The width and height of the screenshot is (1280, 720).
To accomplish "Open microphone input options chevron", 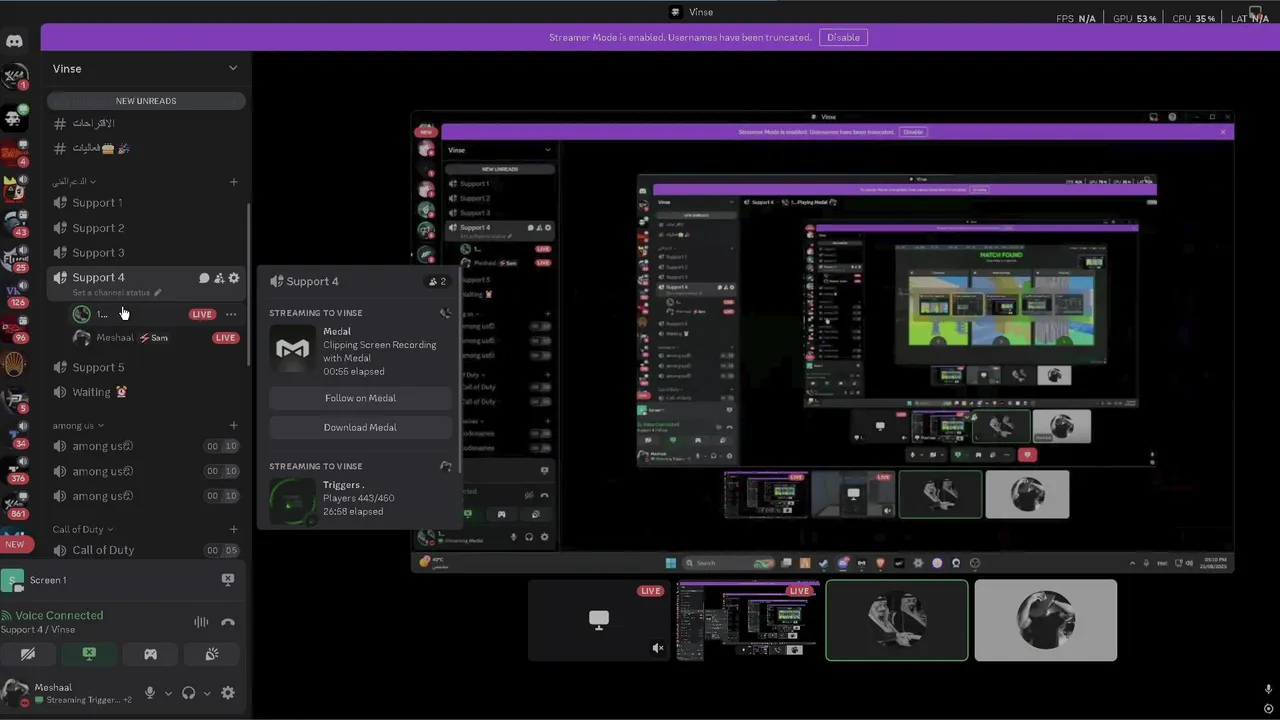I will [x=168, y=693].
